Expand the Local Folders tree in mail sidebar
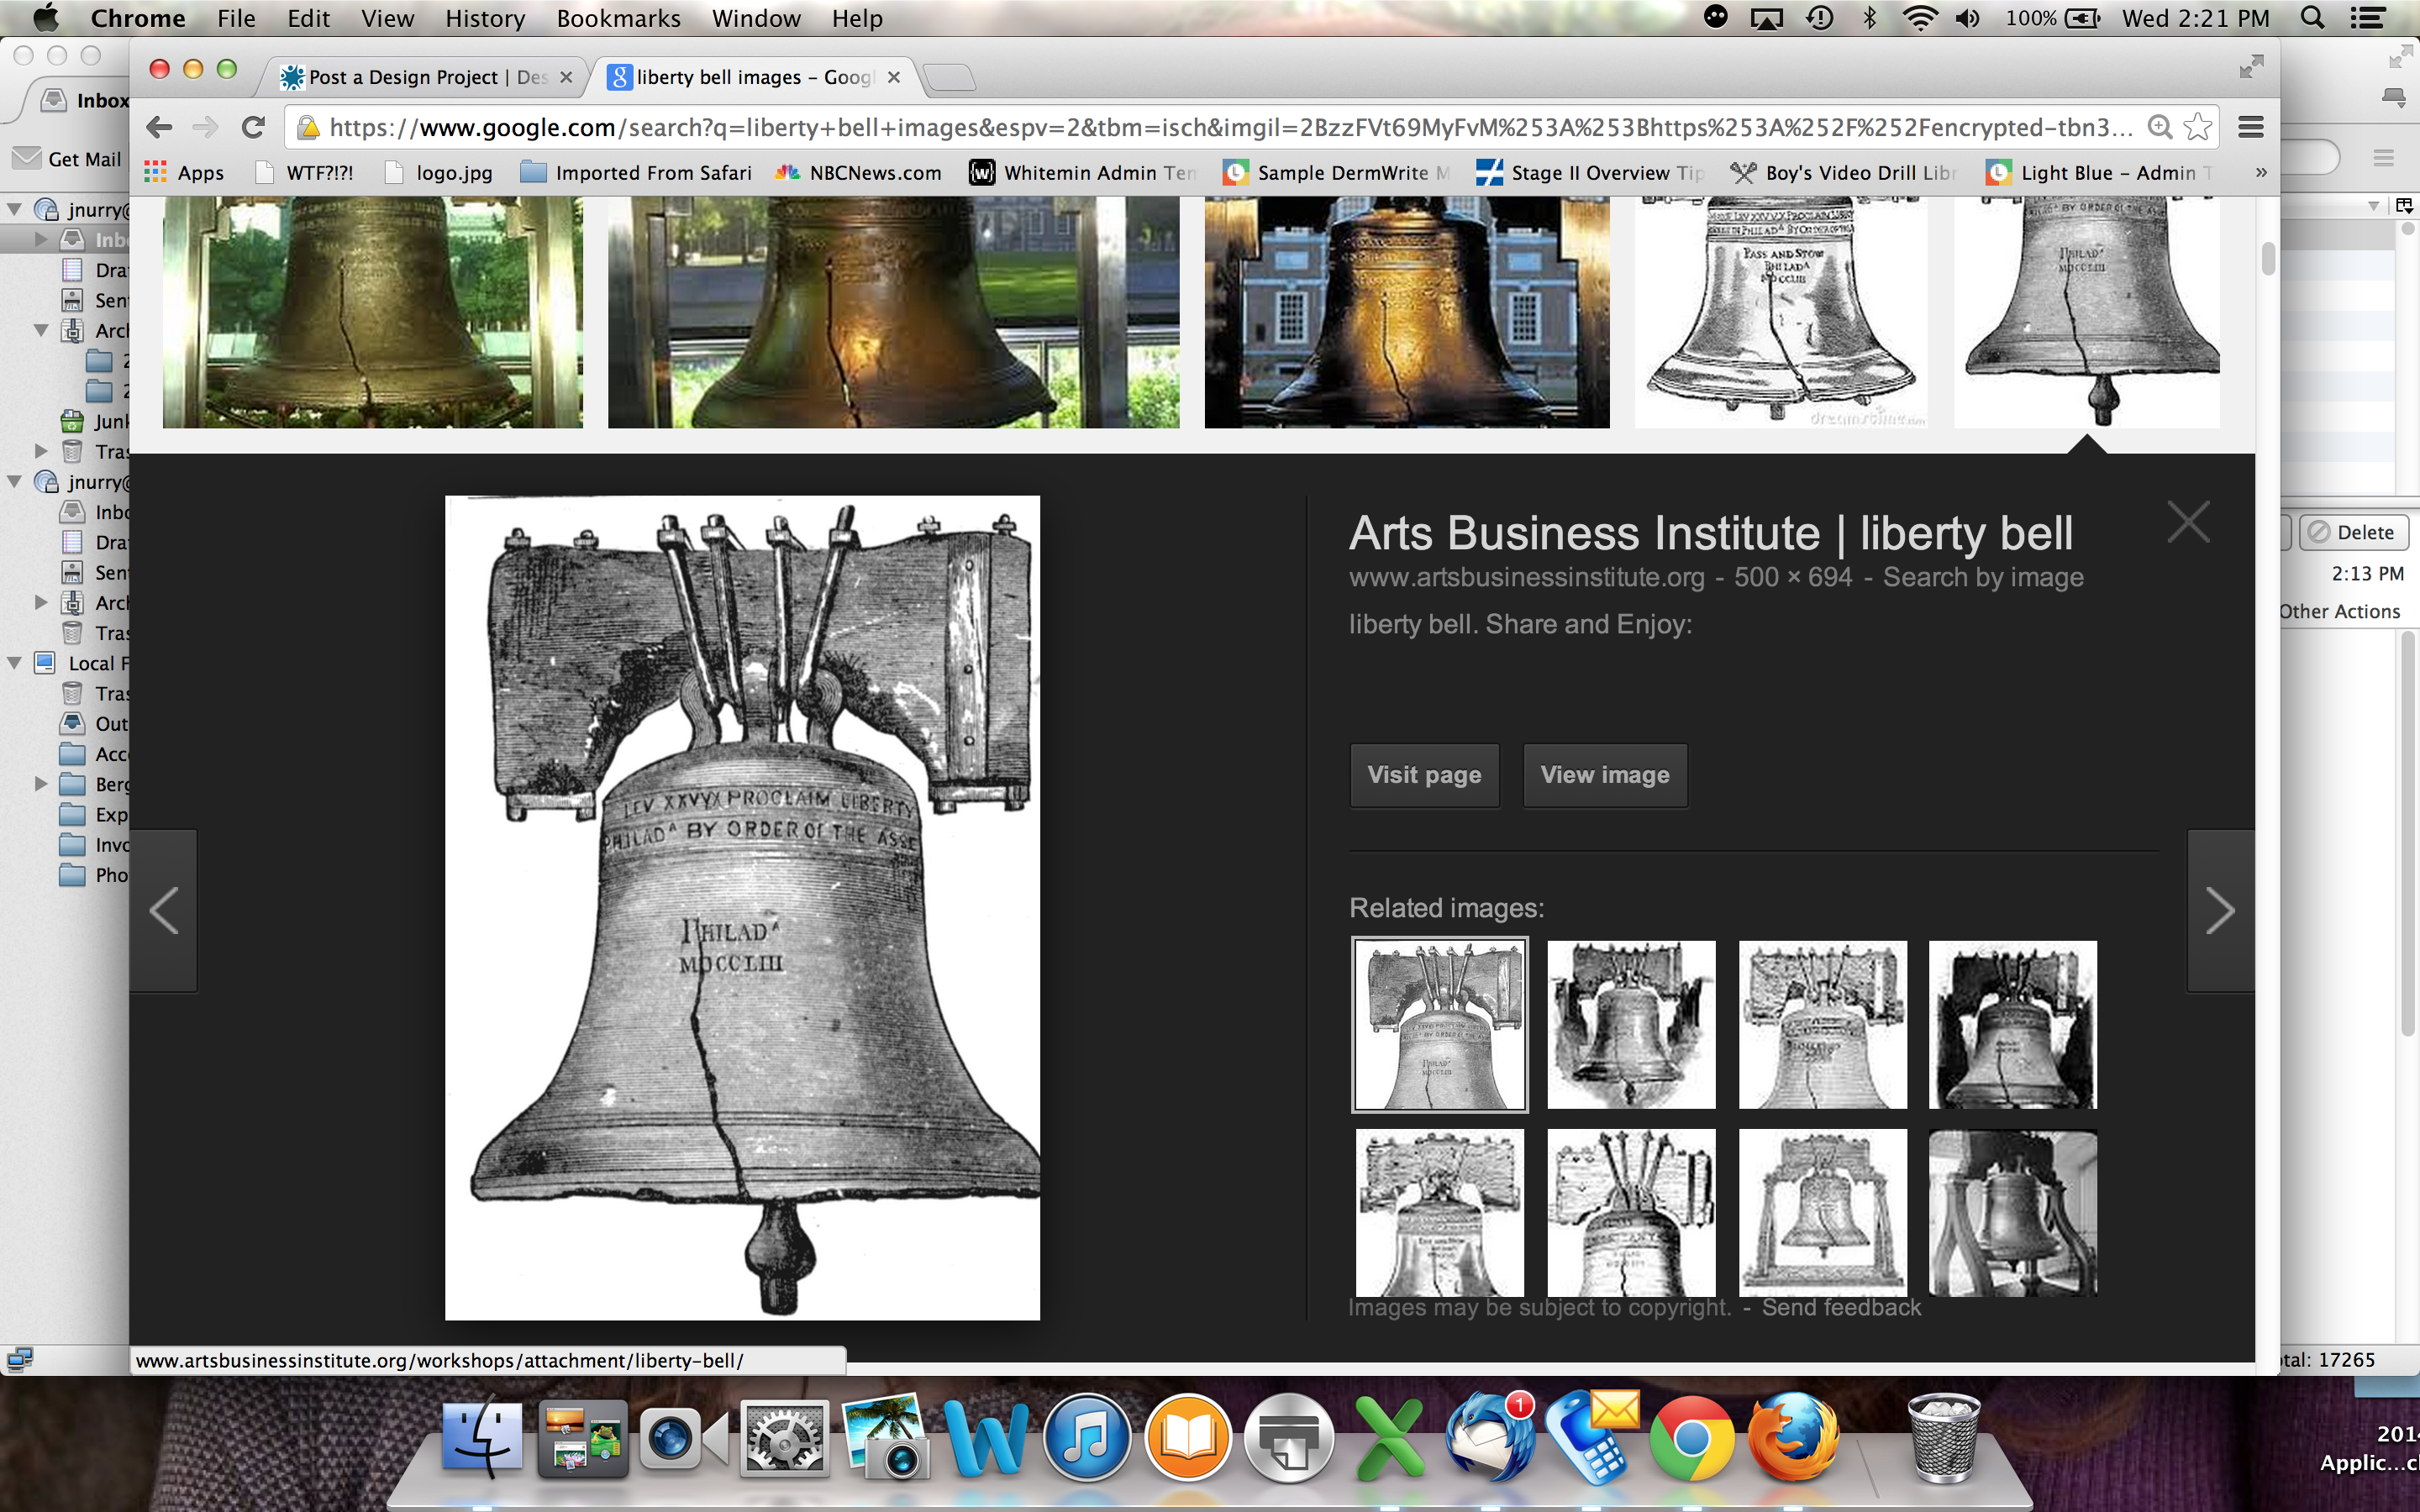Image resolution: width=2420 pixels, height=1512 pixels. 15,663
